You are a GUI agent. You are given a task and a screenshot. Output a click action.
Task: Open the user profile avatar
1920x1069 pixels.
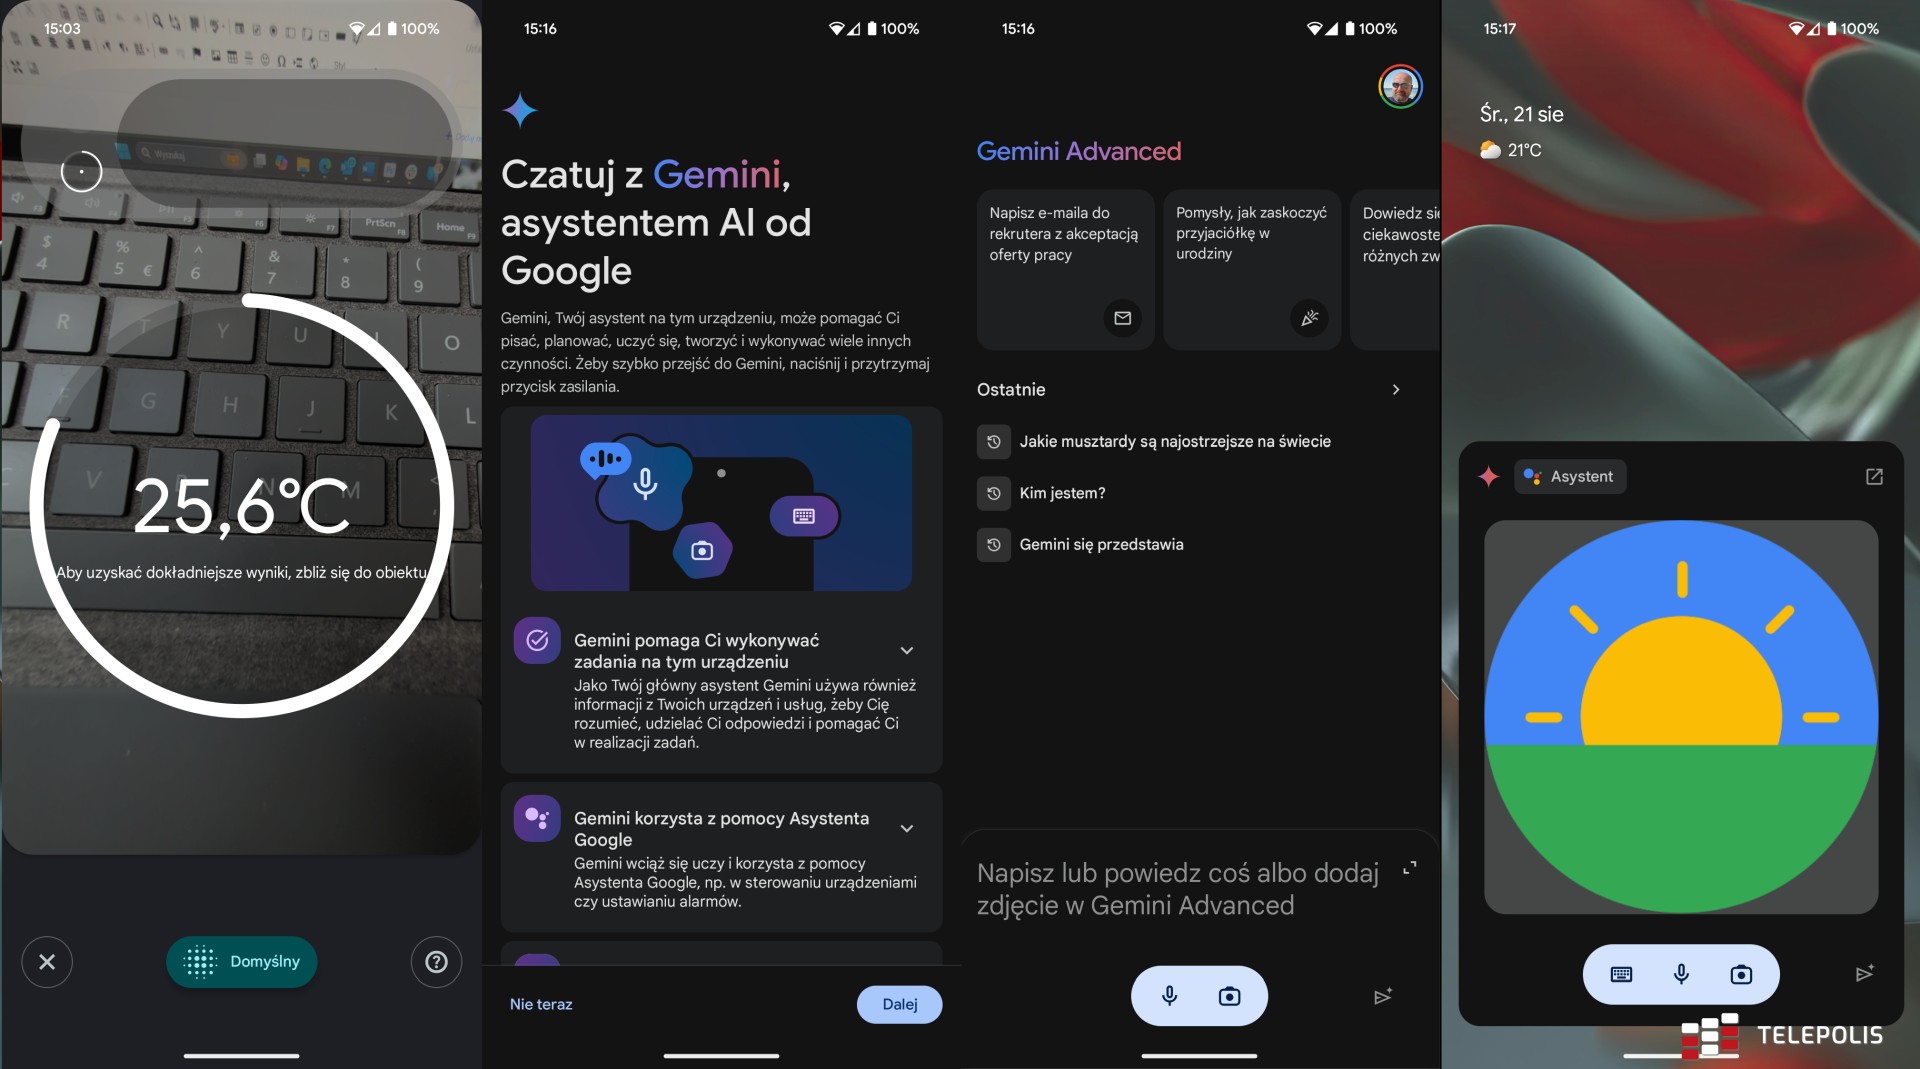tap(1400, 88)
